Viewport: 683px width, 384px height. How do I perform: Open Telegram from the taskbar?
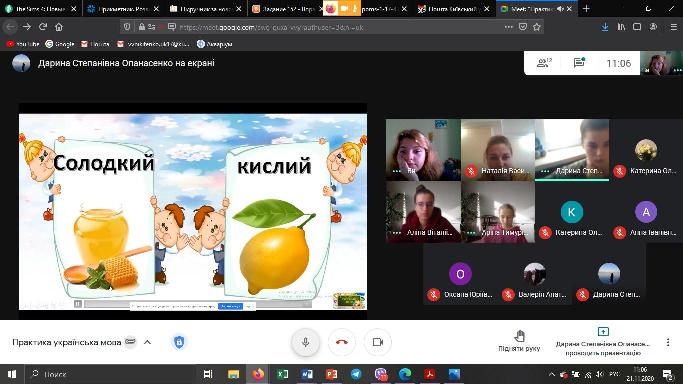(x=356, y=374)
